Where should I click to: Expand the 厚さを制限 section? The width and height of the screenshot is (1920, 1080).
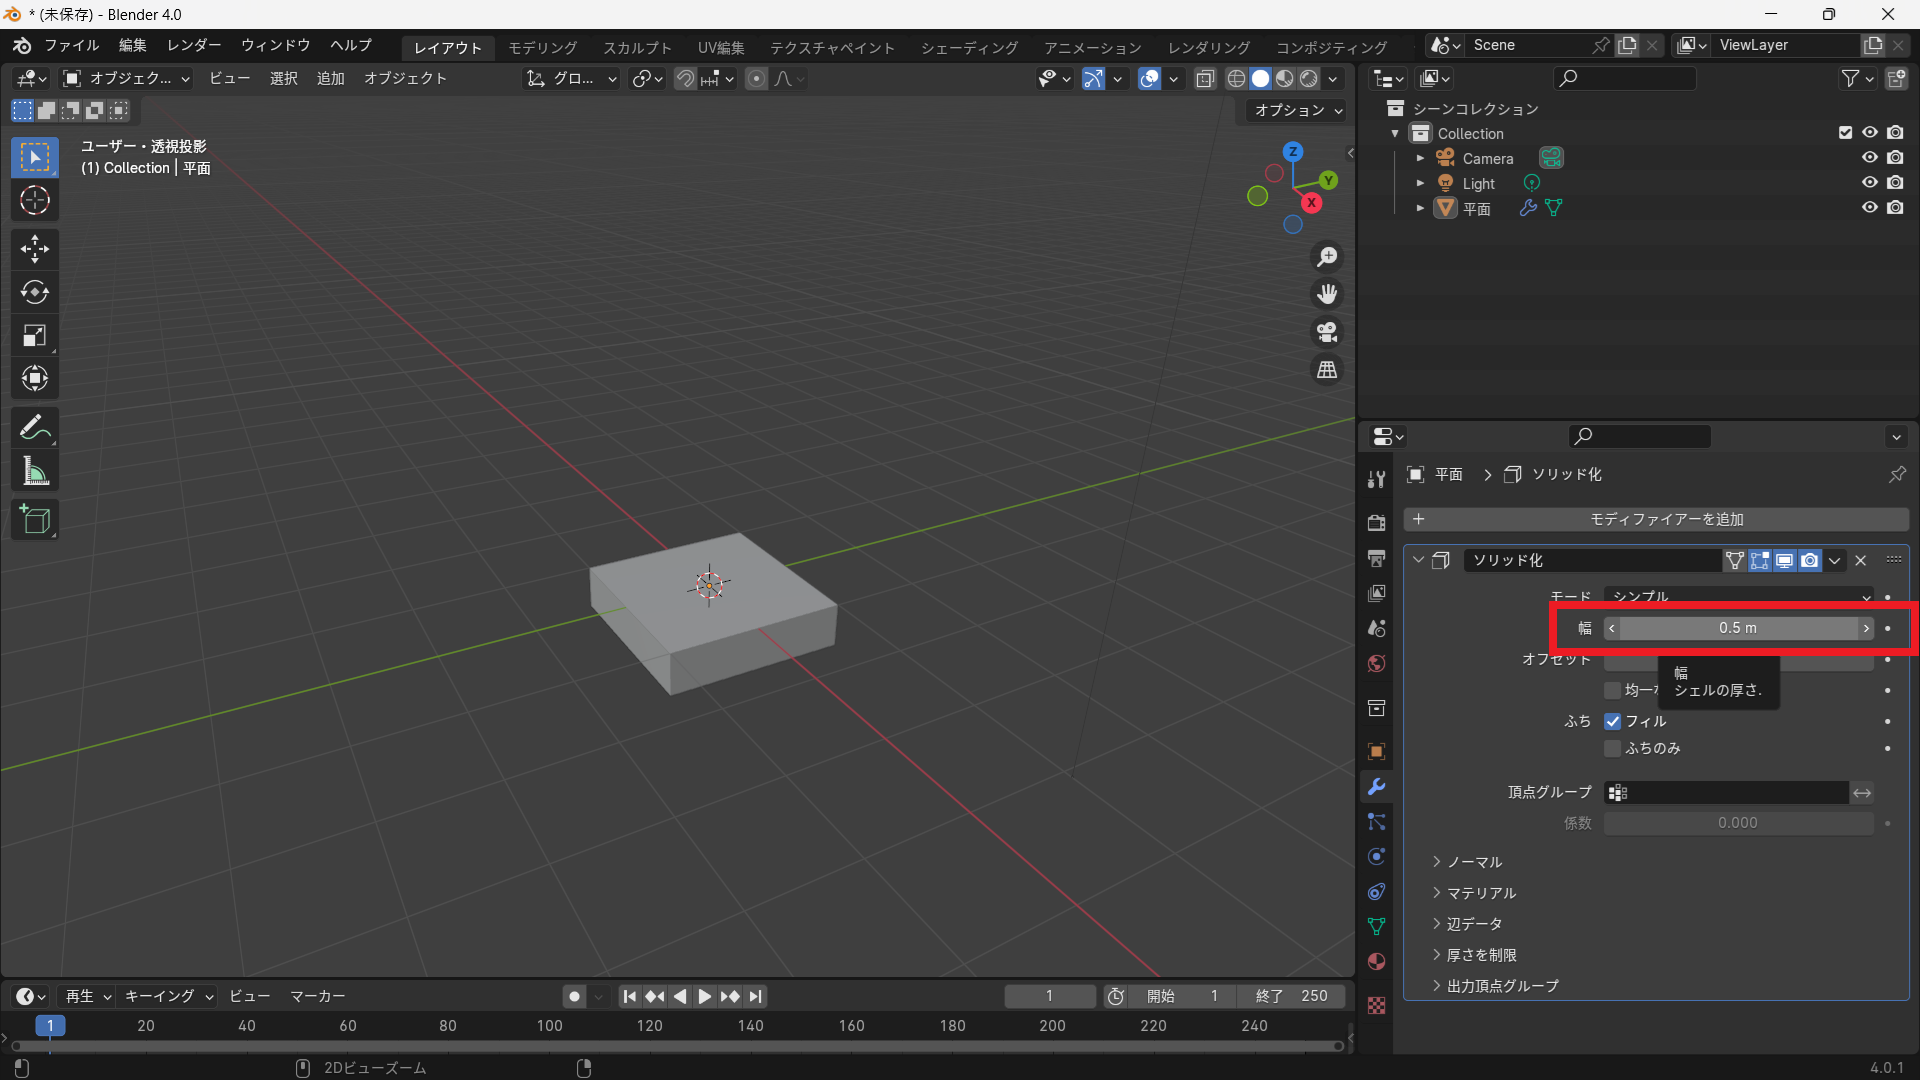(1480, 955)
